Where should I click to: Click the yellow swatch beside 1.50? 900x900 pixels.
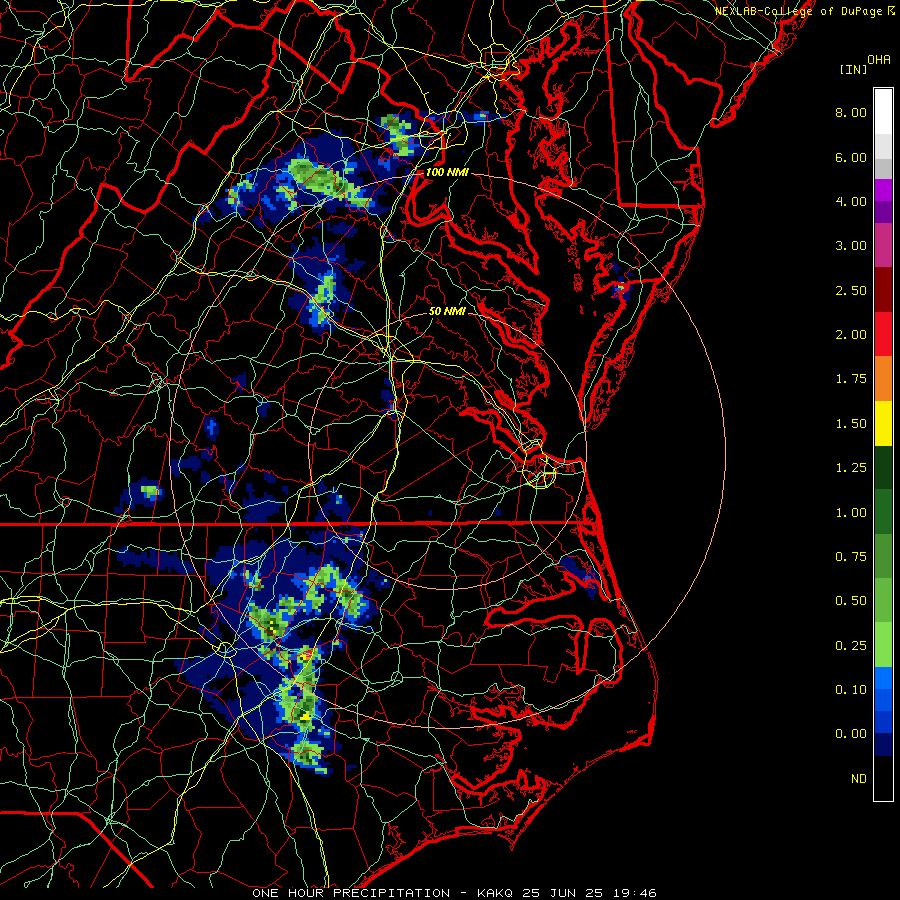tap(883, 423)
